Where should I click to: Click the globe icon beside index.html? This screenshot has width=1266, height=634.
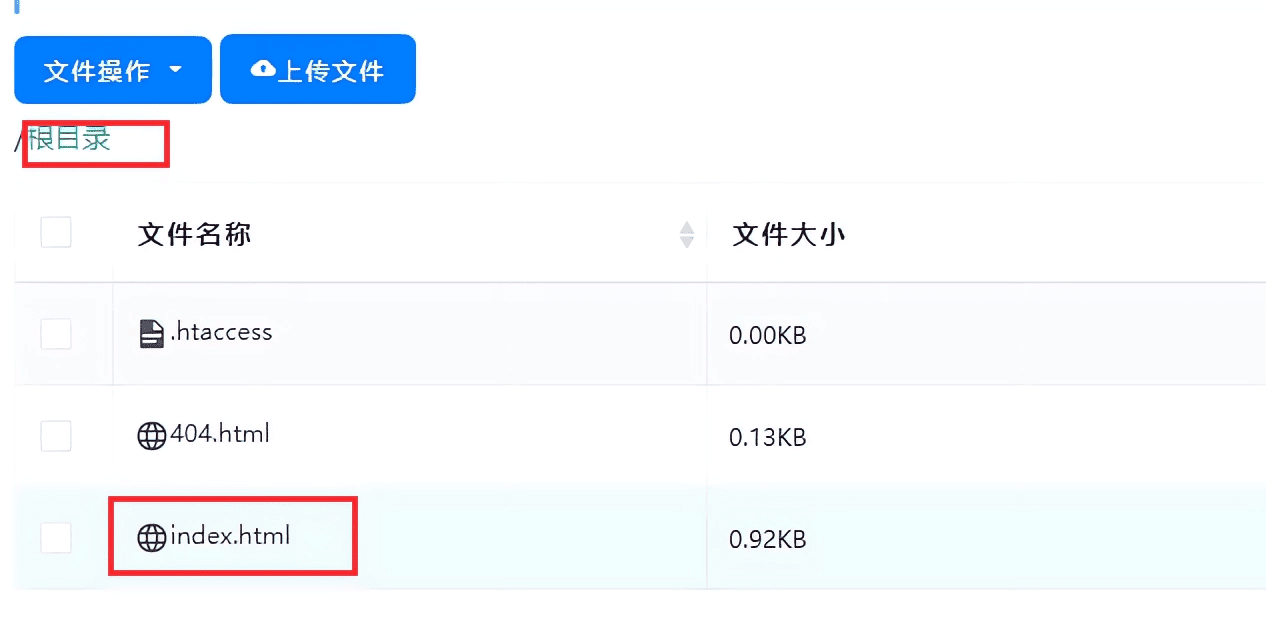pyautogui.click(x=151, y=538)
